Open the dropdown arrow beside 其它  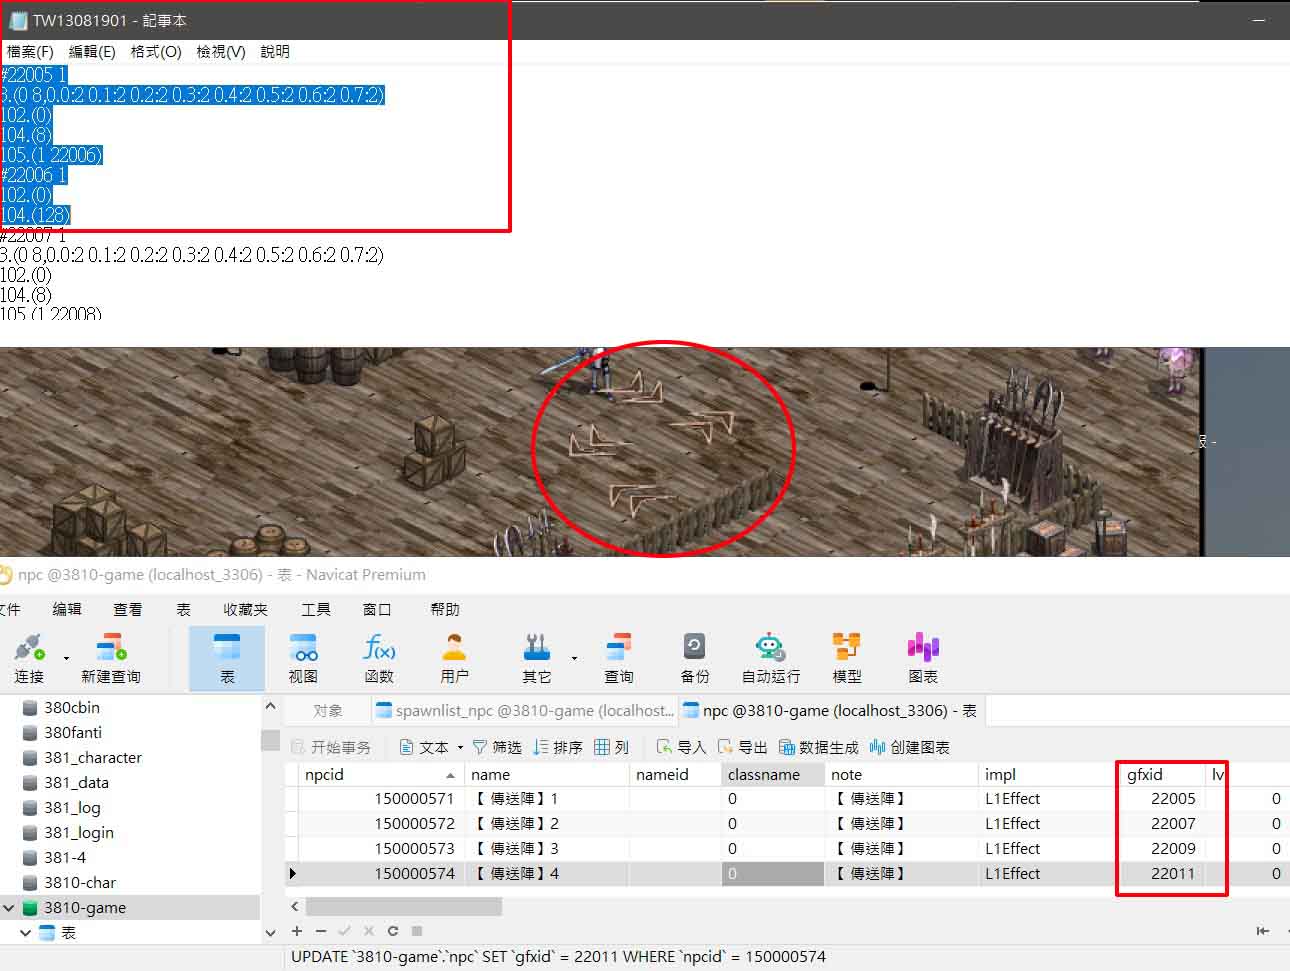point(574,658)
